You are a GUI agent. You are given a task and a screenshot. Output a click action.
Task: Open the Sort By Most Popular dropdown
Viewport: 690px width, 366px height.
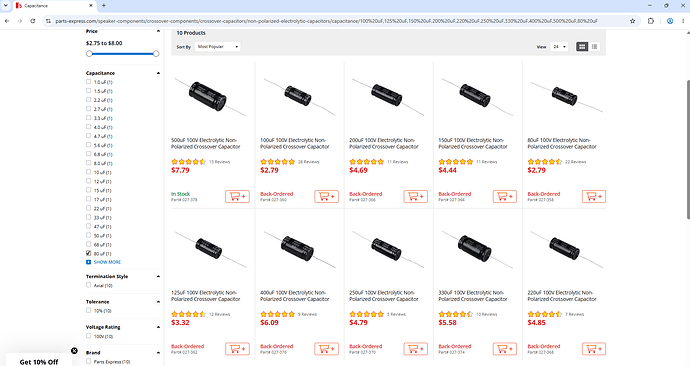click(x=217, y=47)
